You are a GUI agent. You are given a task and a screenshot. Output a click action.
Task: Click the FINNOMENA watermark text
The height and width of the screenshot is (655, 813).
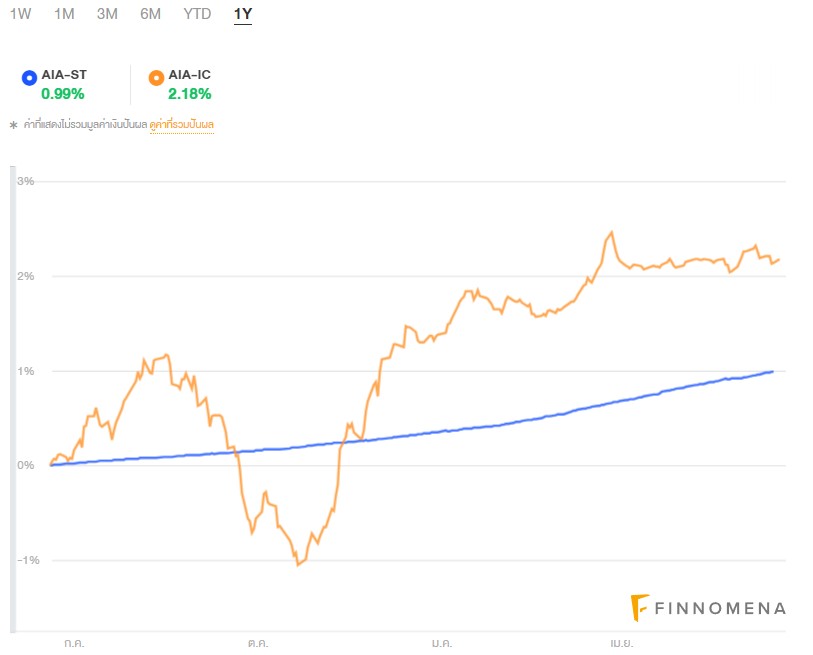tap(719, 608)
